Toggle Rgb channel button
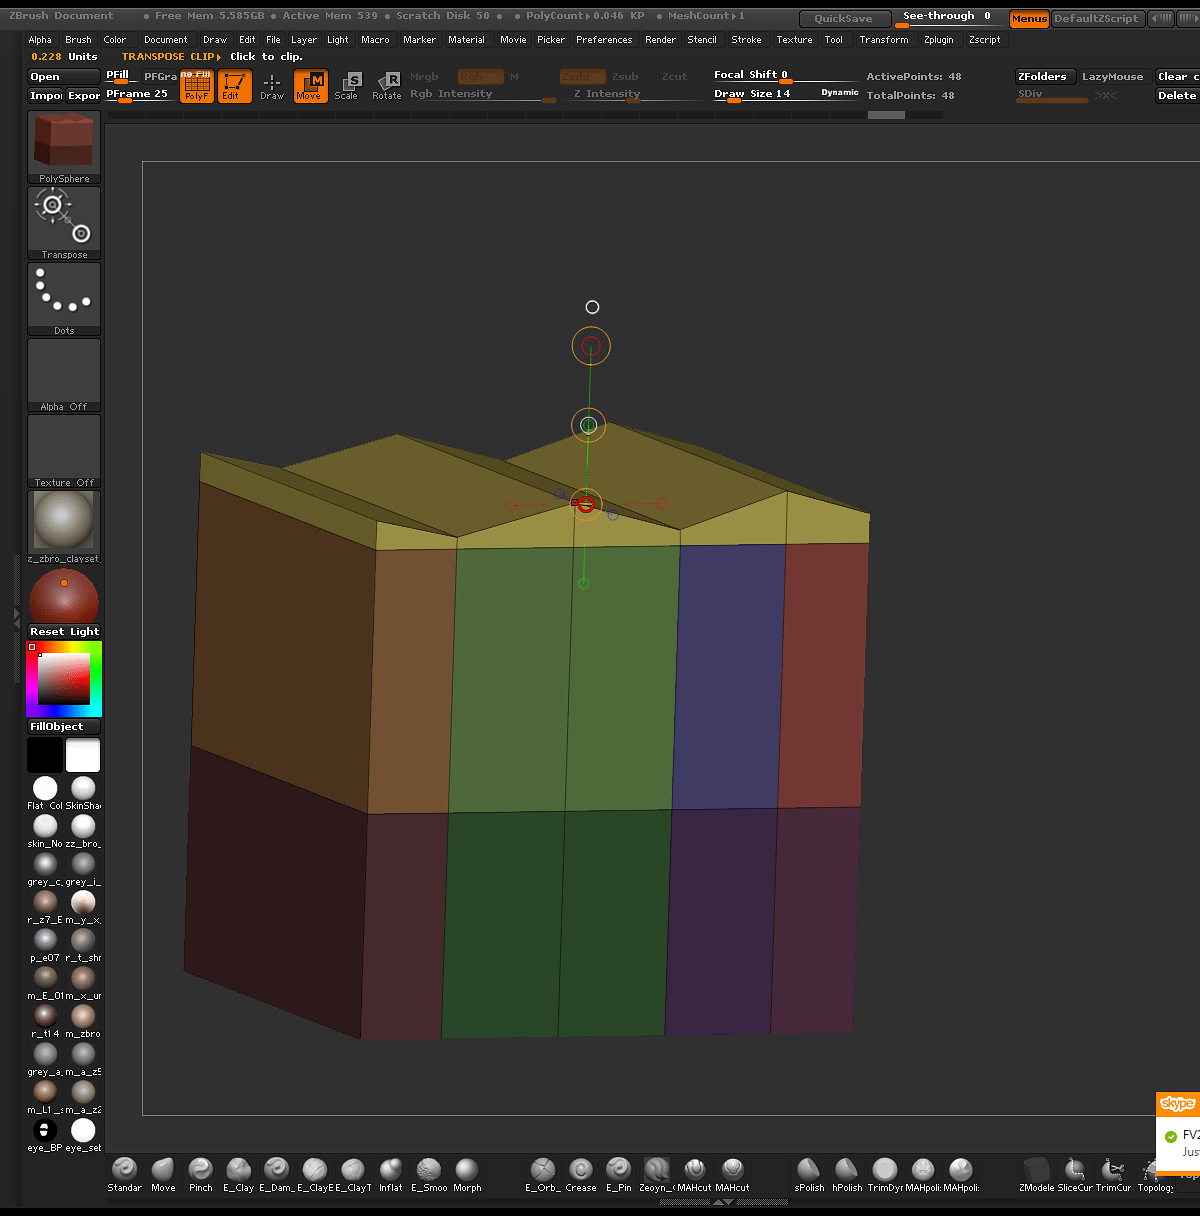 tap(480, 77)
